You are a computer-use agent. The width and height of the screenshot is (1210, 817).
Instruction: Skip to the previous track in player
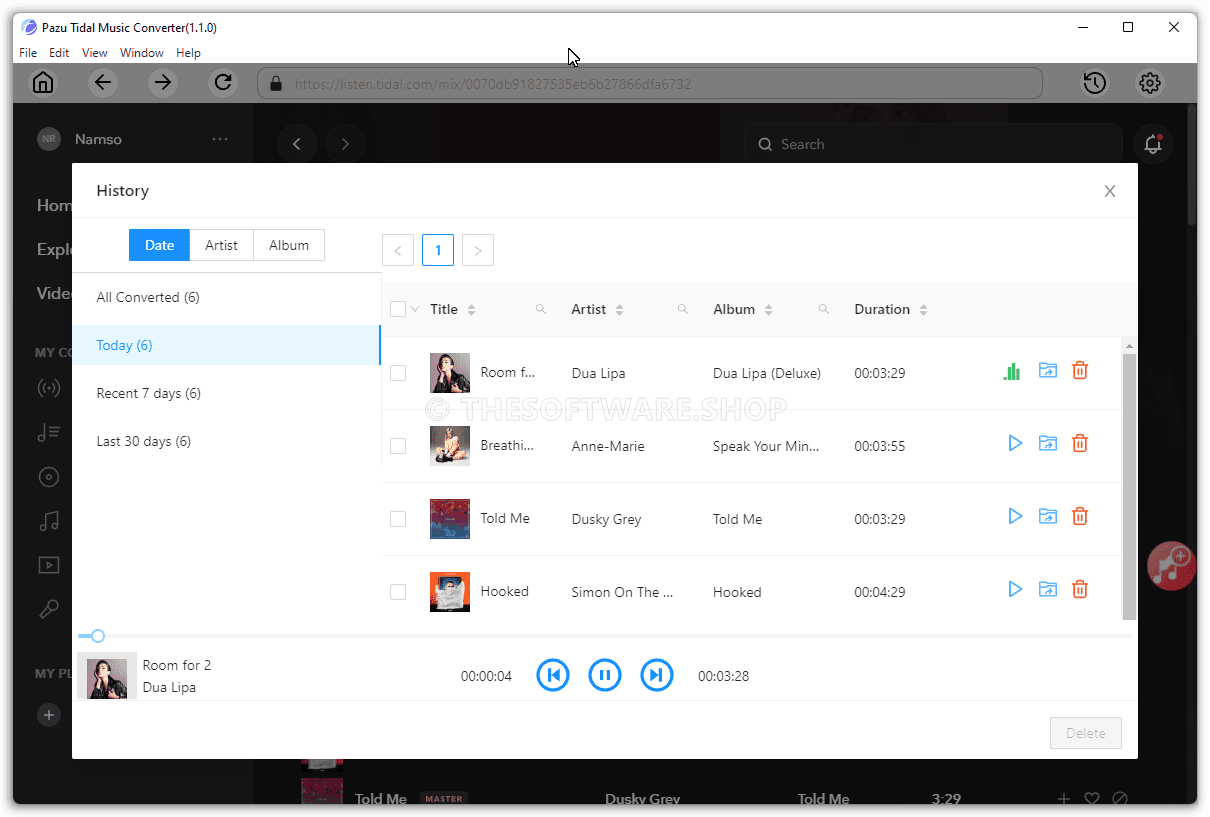click(553, 675)
